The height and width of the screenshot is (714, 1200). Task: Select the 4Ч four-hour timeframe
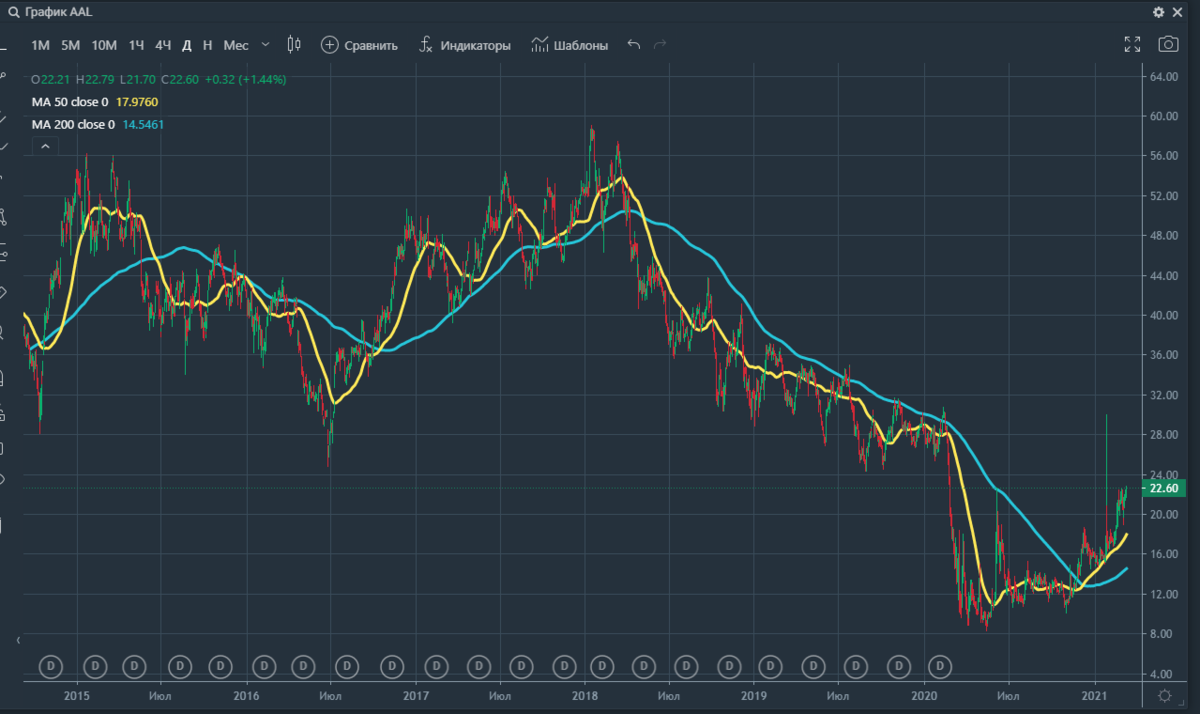[163, 45]
